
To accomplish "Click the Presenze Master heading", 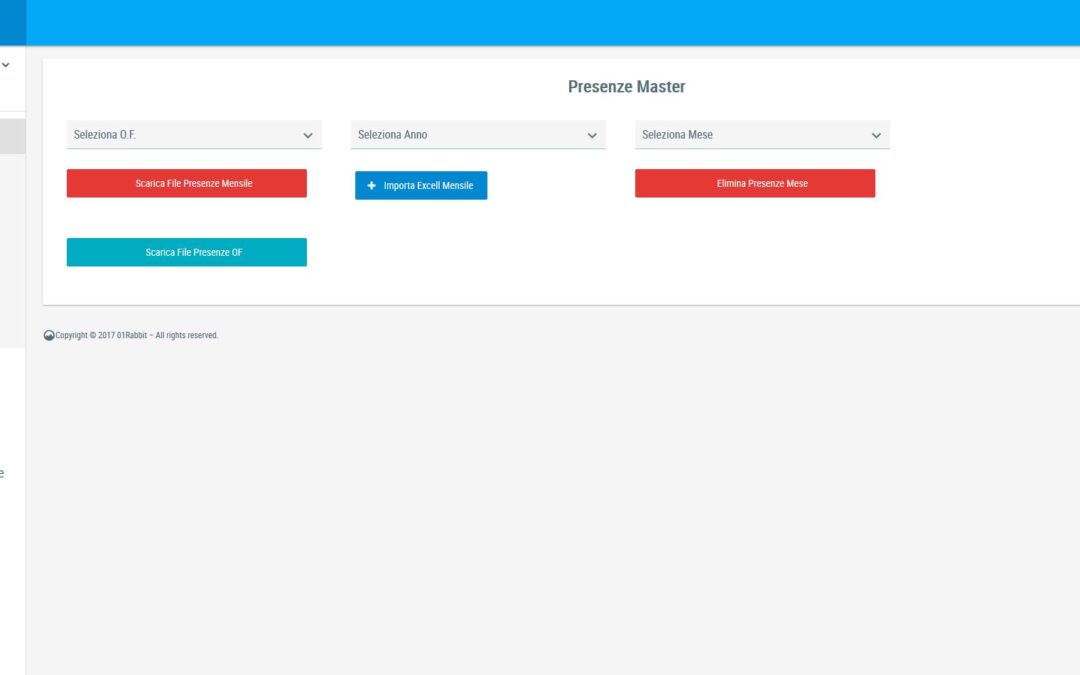I will [626, 87].
